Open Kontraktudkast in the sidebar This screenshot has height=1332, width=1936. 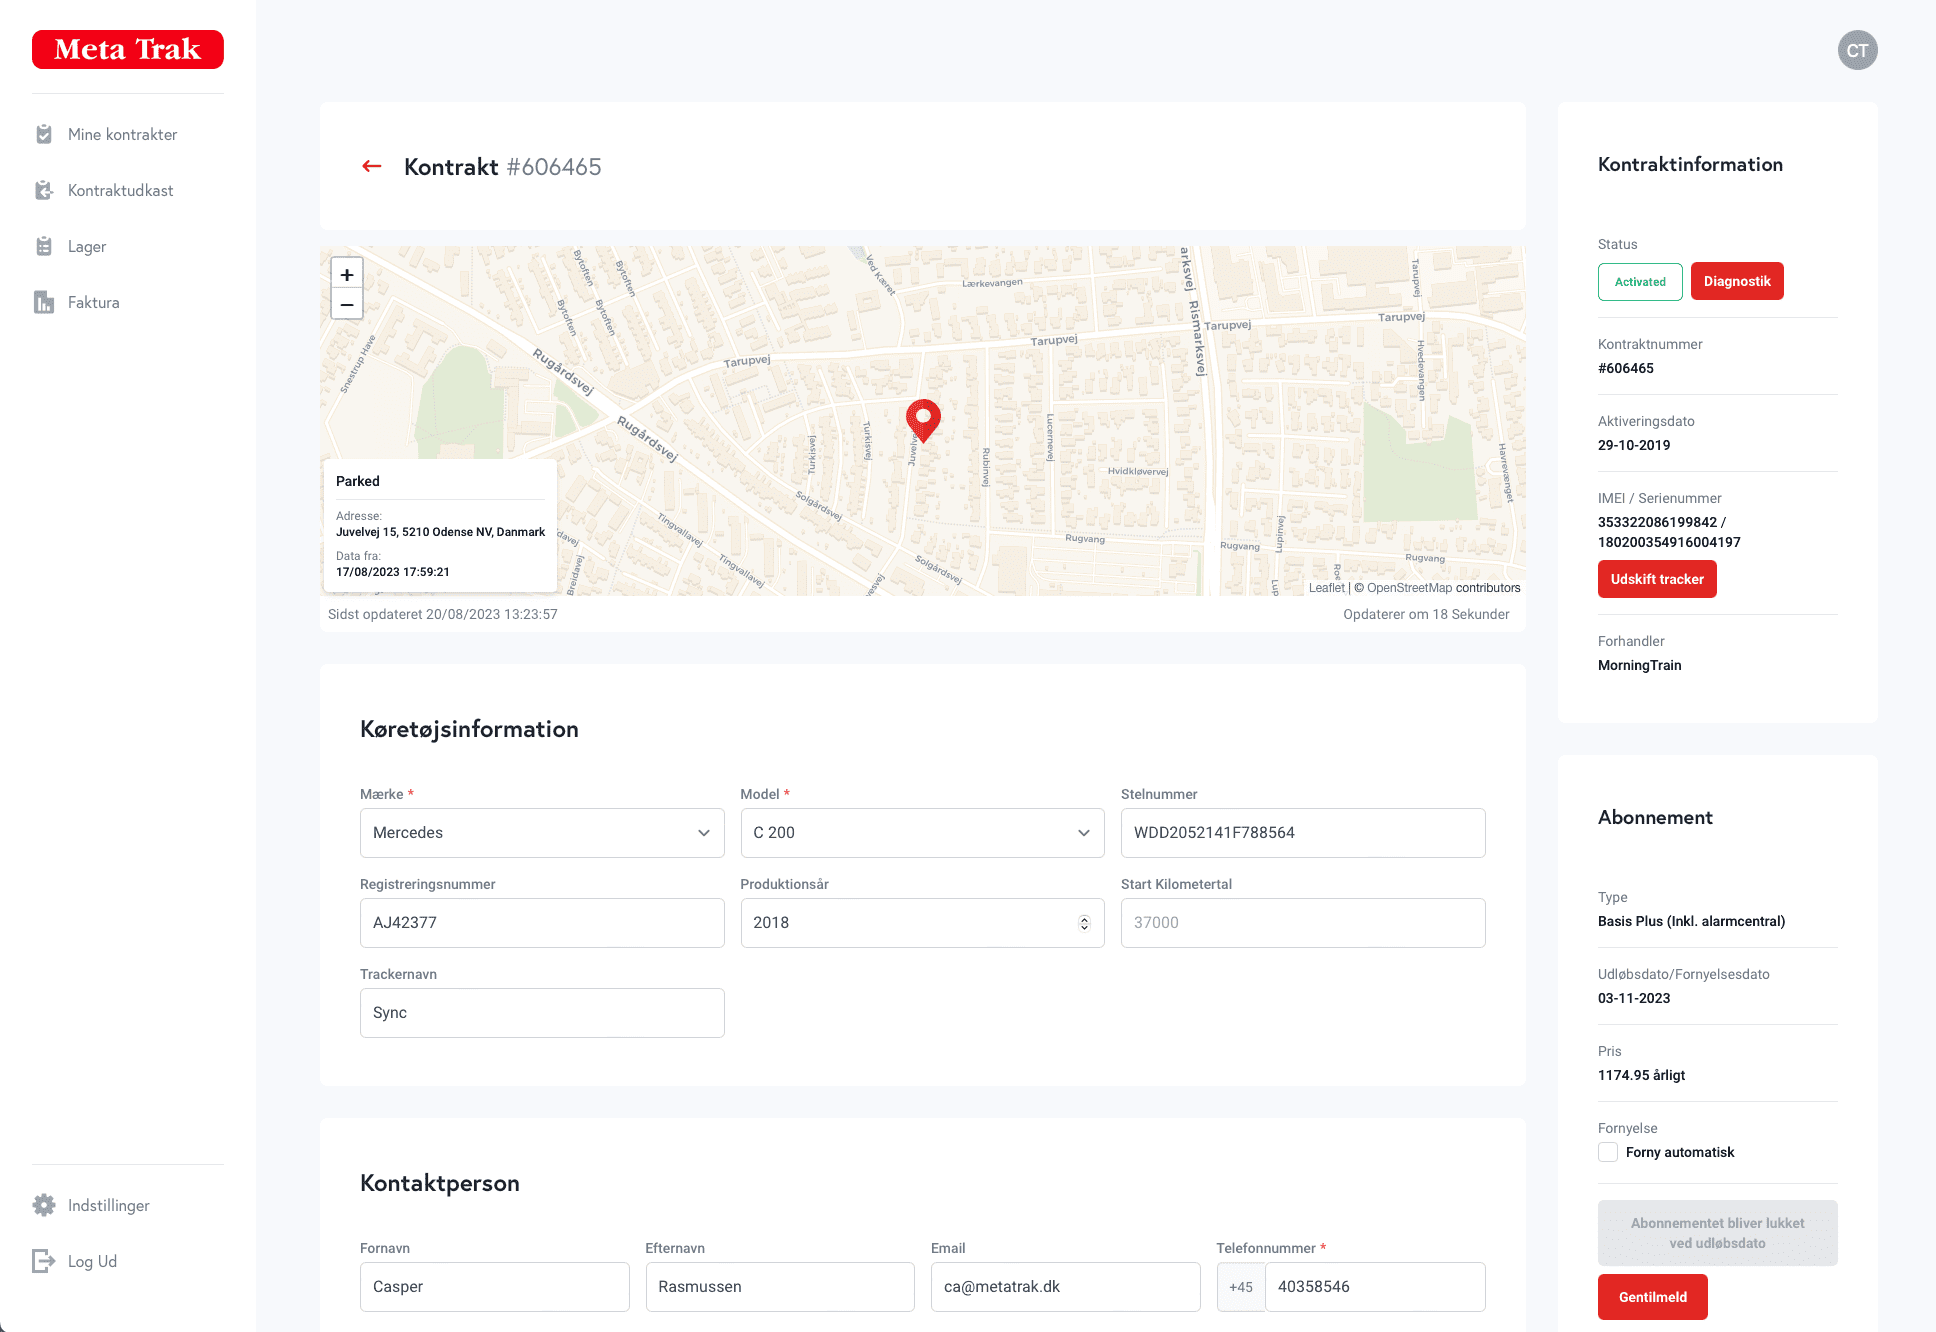[x=120, y=190]
